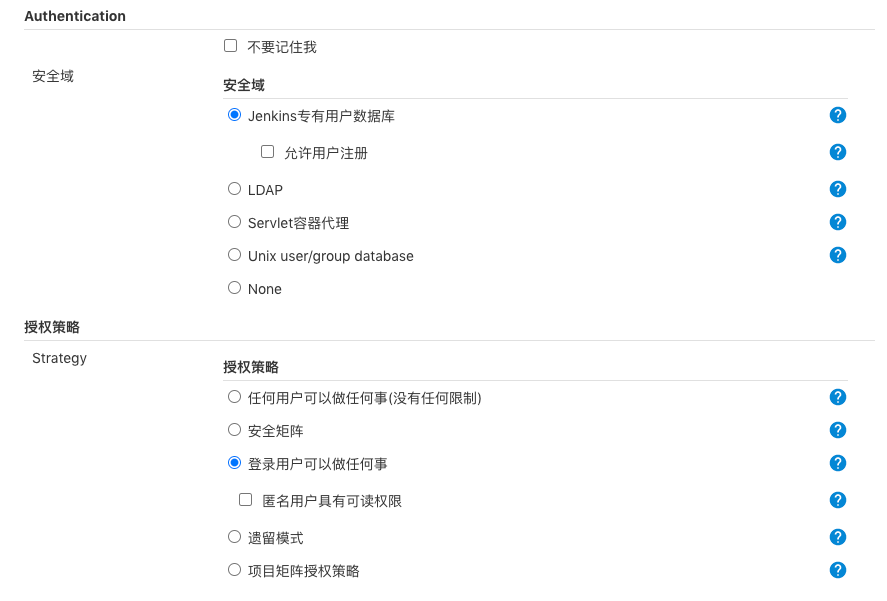The image size is (887, 601).
Task: Select Unix user/group database realm
Action: tap(233, 255)
